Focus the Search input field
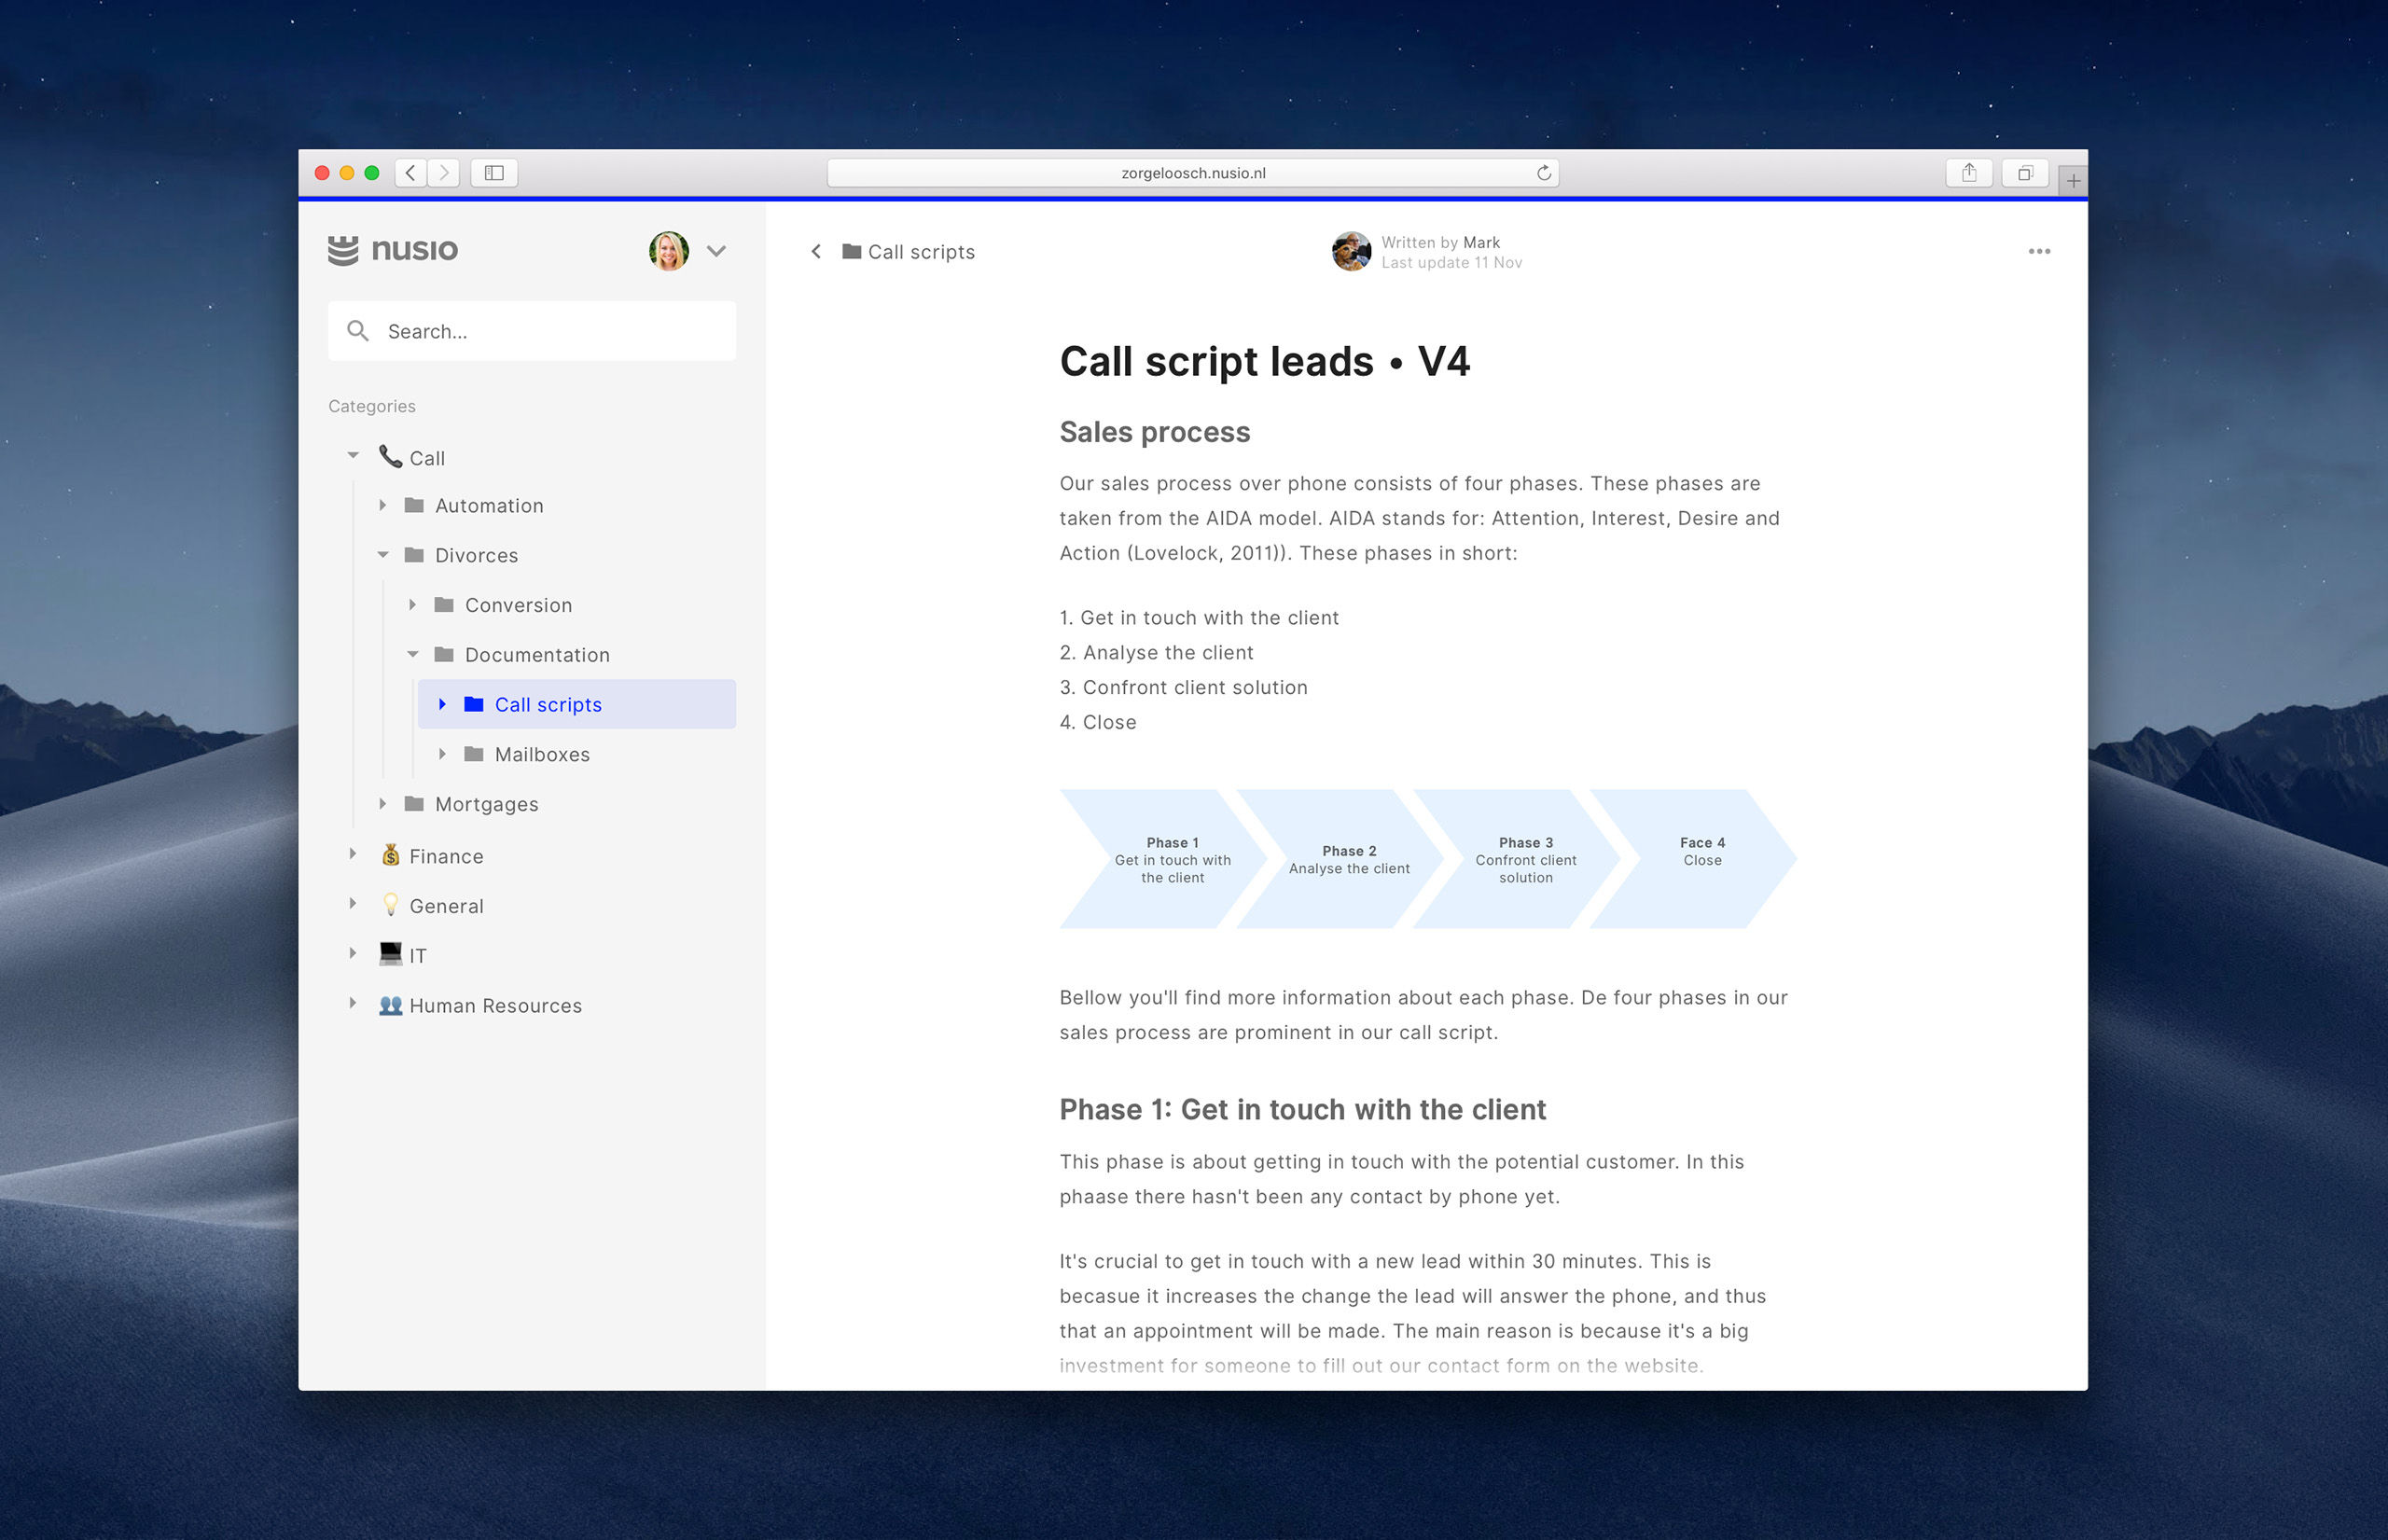 (532, 331)
